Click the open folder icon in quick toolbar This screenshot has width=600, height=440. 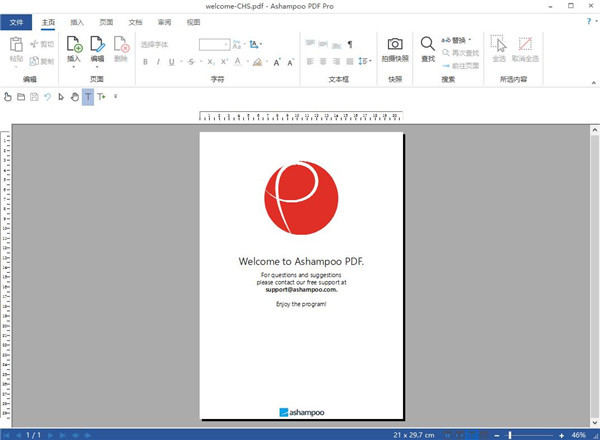tap(21, 97)
